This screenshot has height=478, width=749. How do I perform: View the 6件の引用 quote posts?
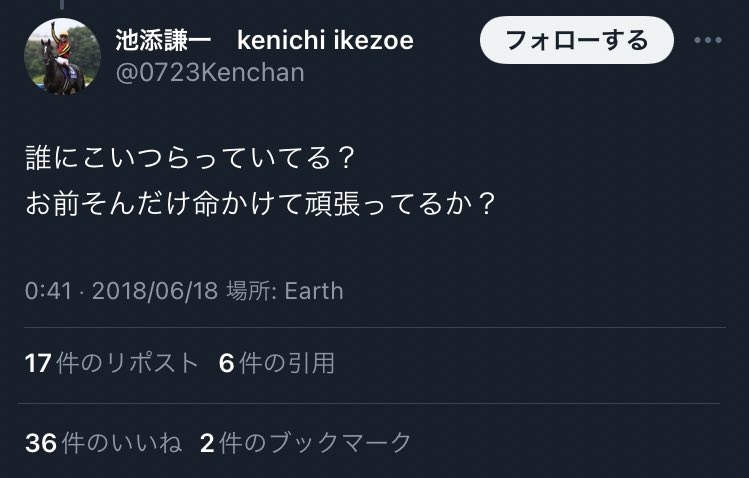(276, 363)
